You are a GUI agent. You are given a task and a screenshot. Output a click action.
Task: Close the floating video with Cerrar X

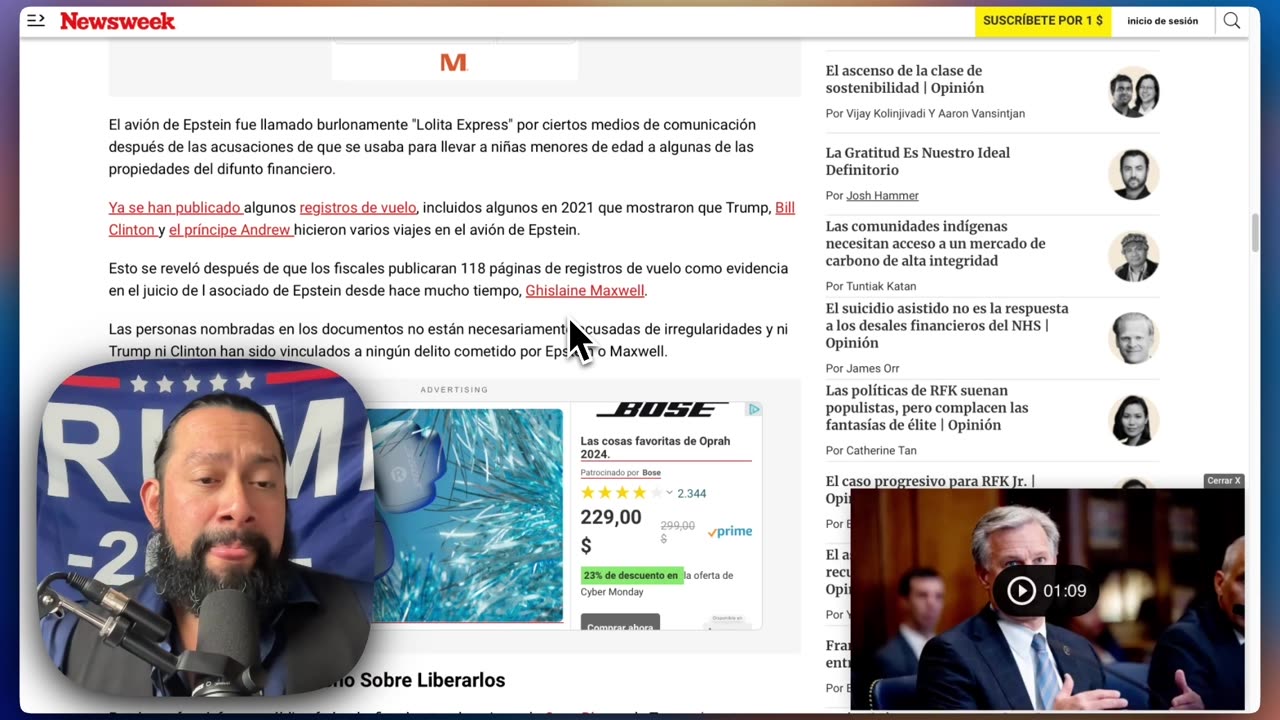1224,481
